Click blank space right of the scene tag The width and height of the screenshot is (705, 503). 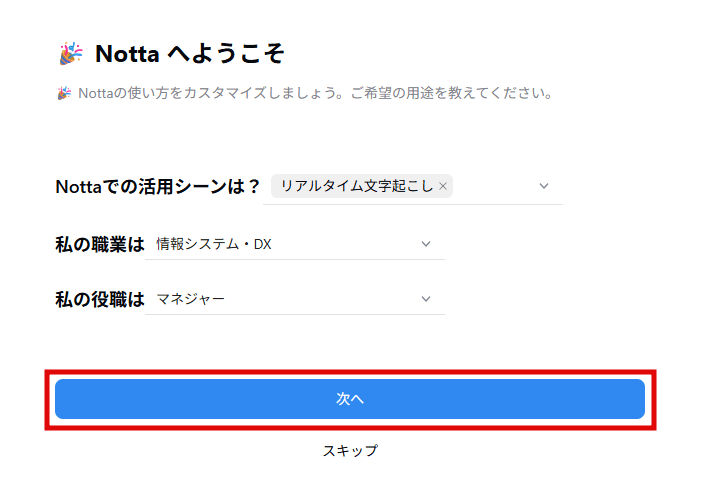495,186
